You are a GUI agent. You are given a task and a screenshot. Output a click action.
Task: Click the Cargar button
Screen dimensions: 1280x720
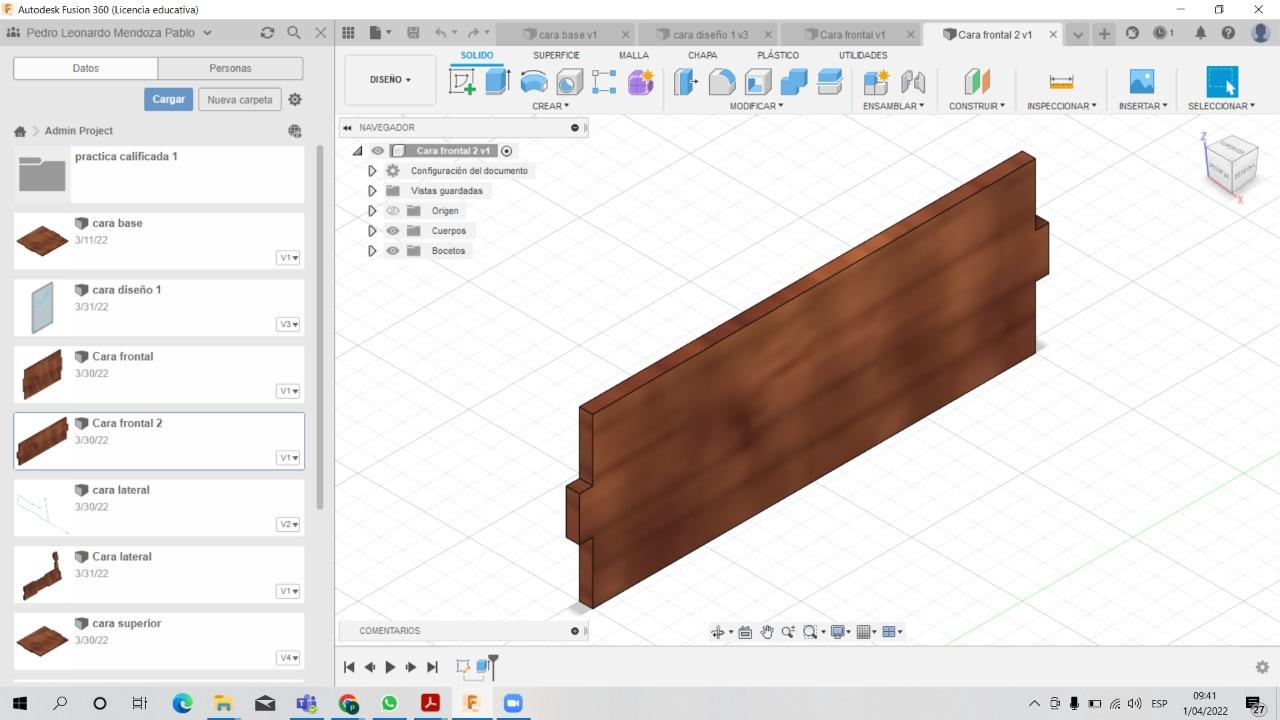point(169,100)
